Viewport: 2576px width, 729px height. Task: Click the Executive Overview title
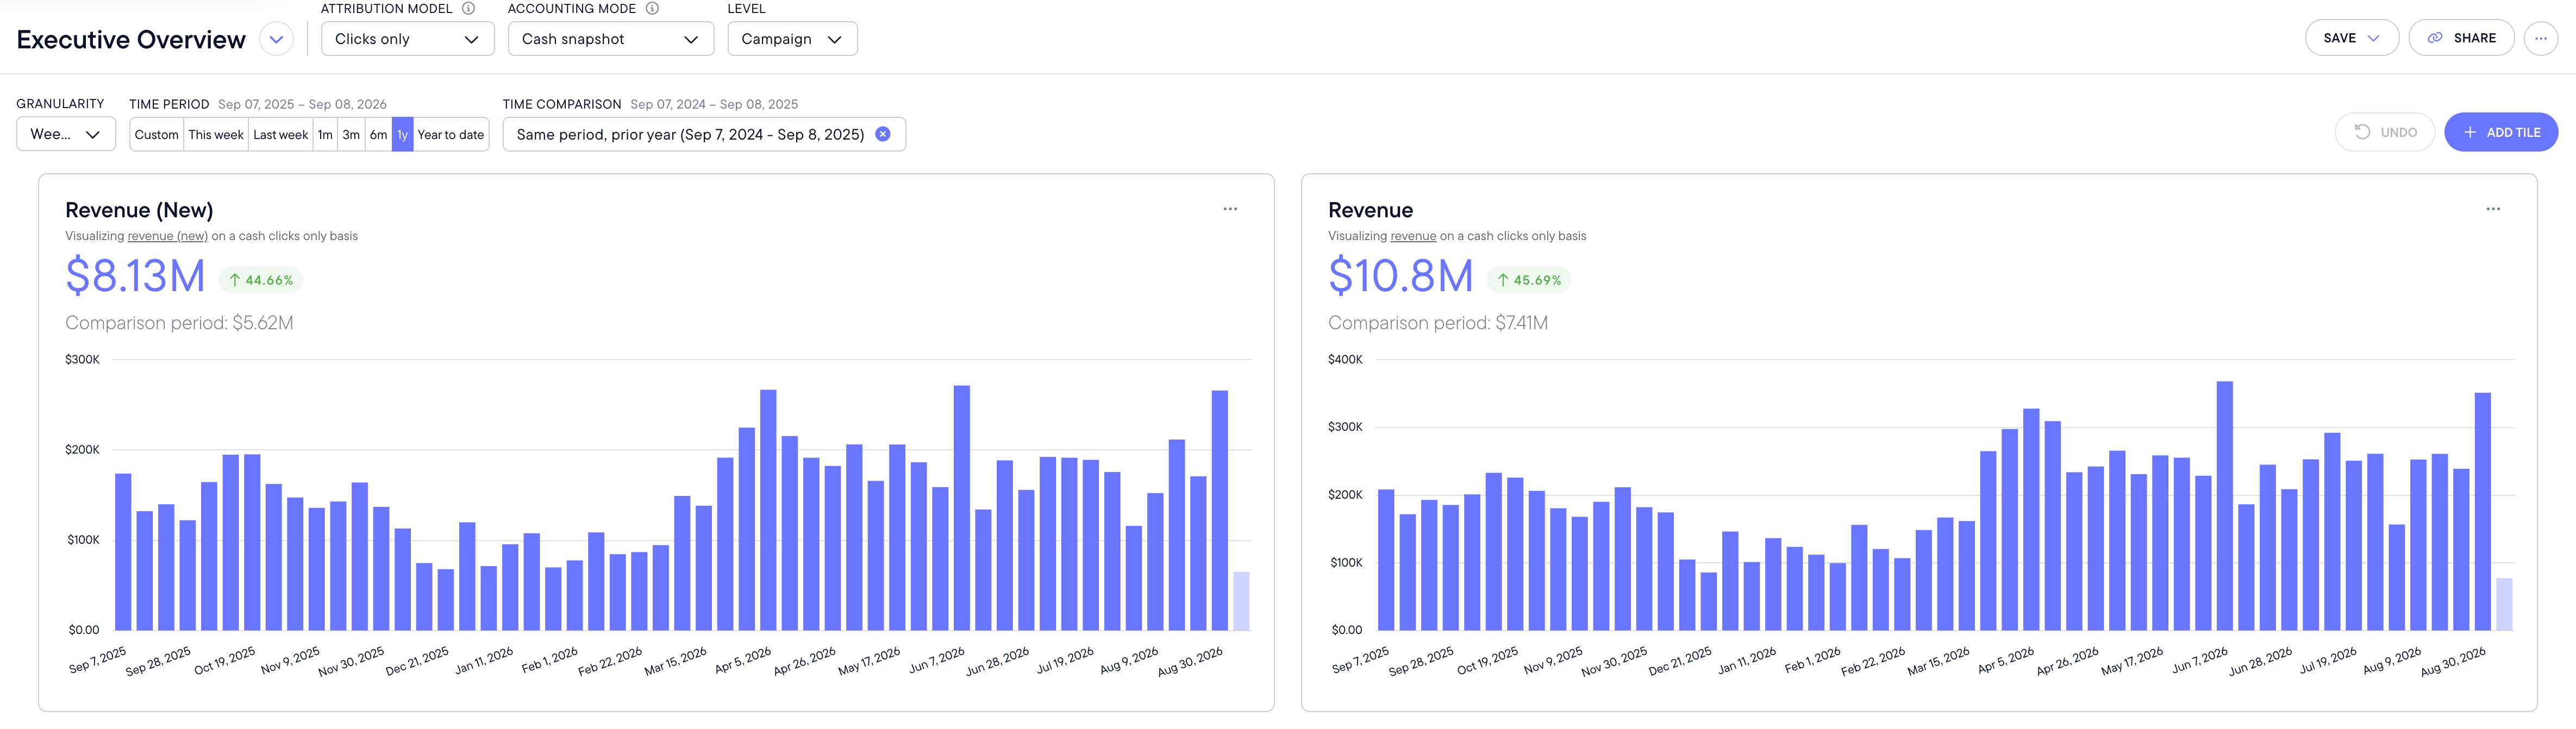[x=131, y=40]
